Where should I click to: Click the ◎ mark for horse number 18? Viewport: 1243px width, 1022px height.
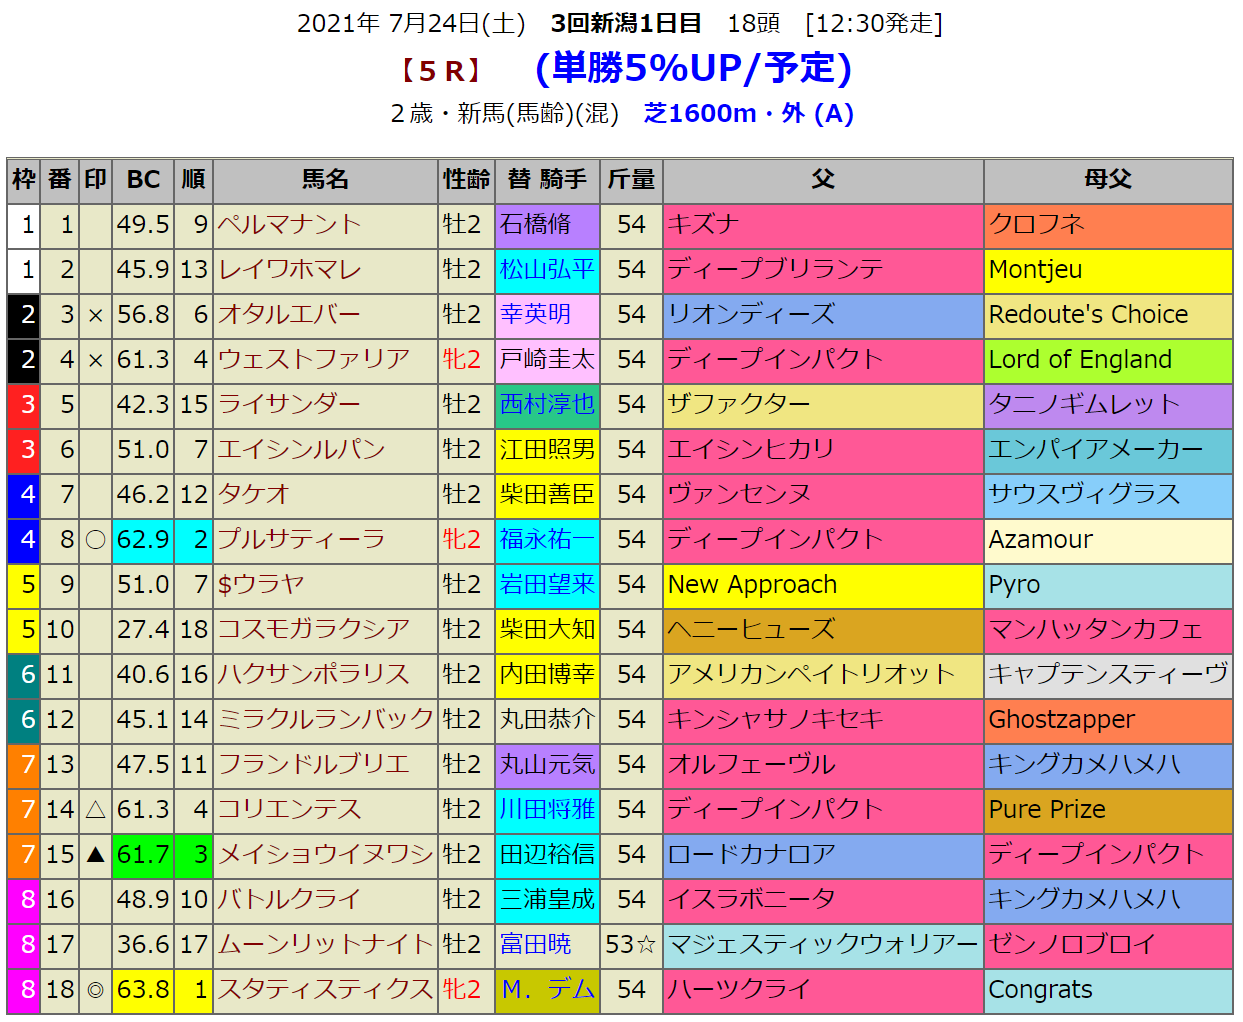click(x=95, y=990)
